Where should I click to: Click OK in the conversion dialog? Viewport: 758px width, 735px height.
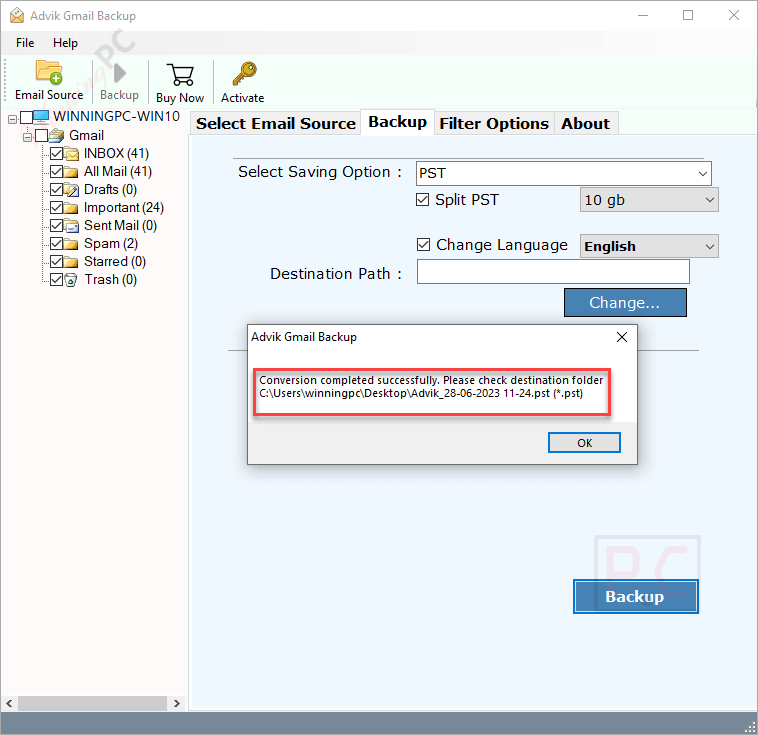tap(584, 443)
